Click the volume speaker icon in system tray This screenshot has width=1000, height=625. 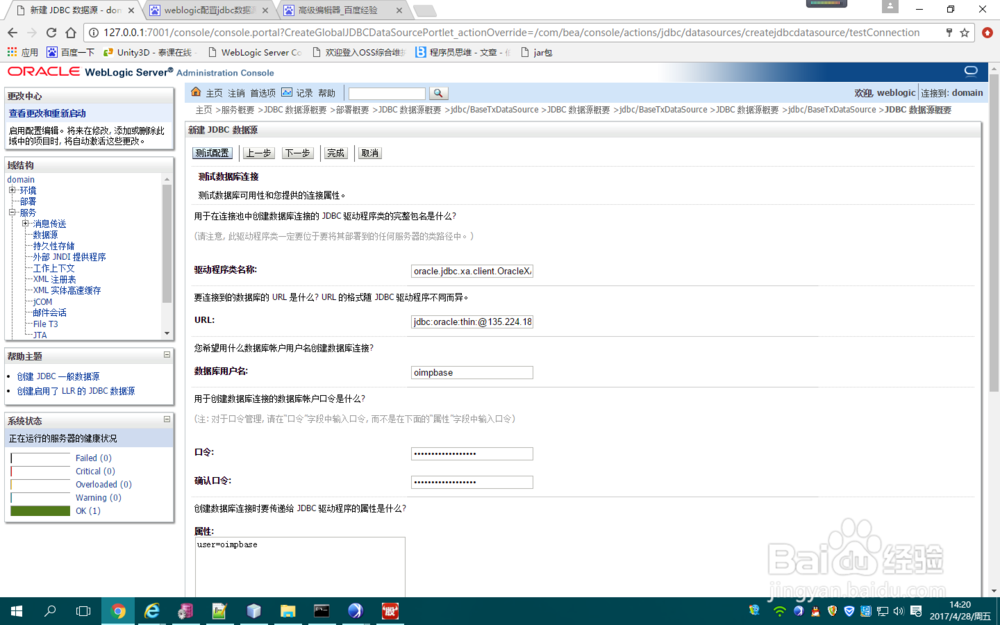[x=899, y=611]
